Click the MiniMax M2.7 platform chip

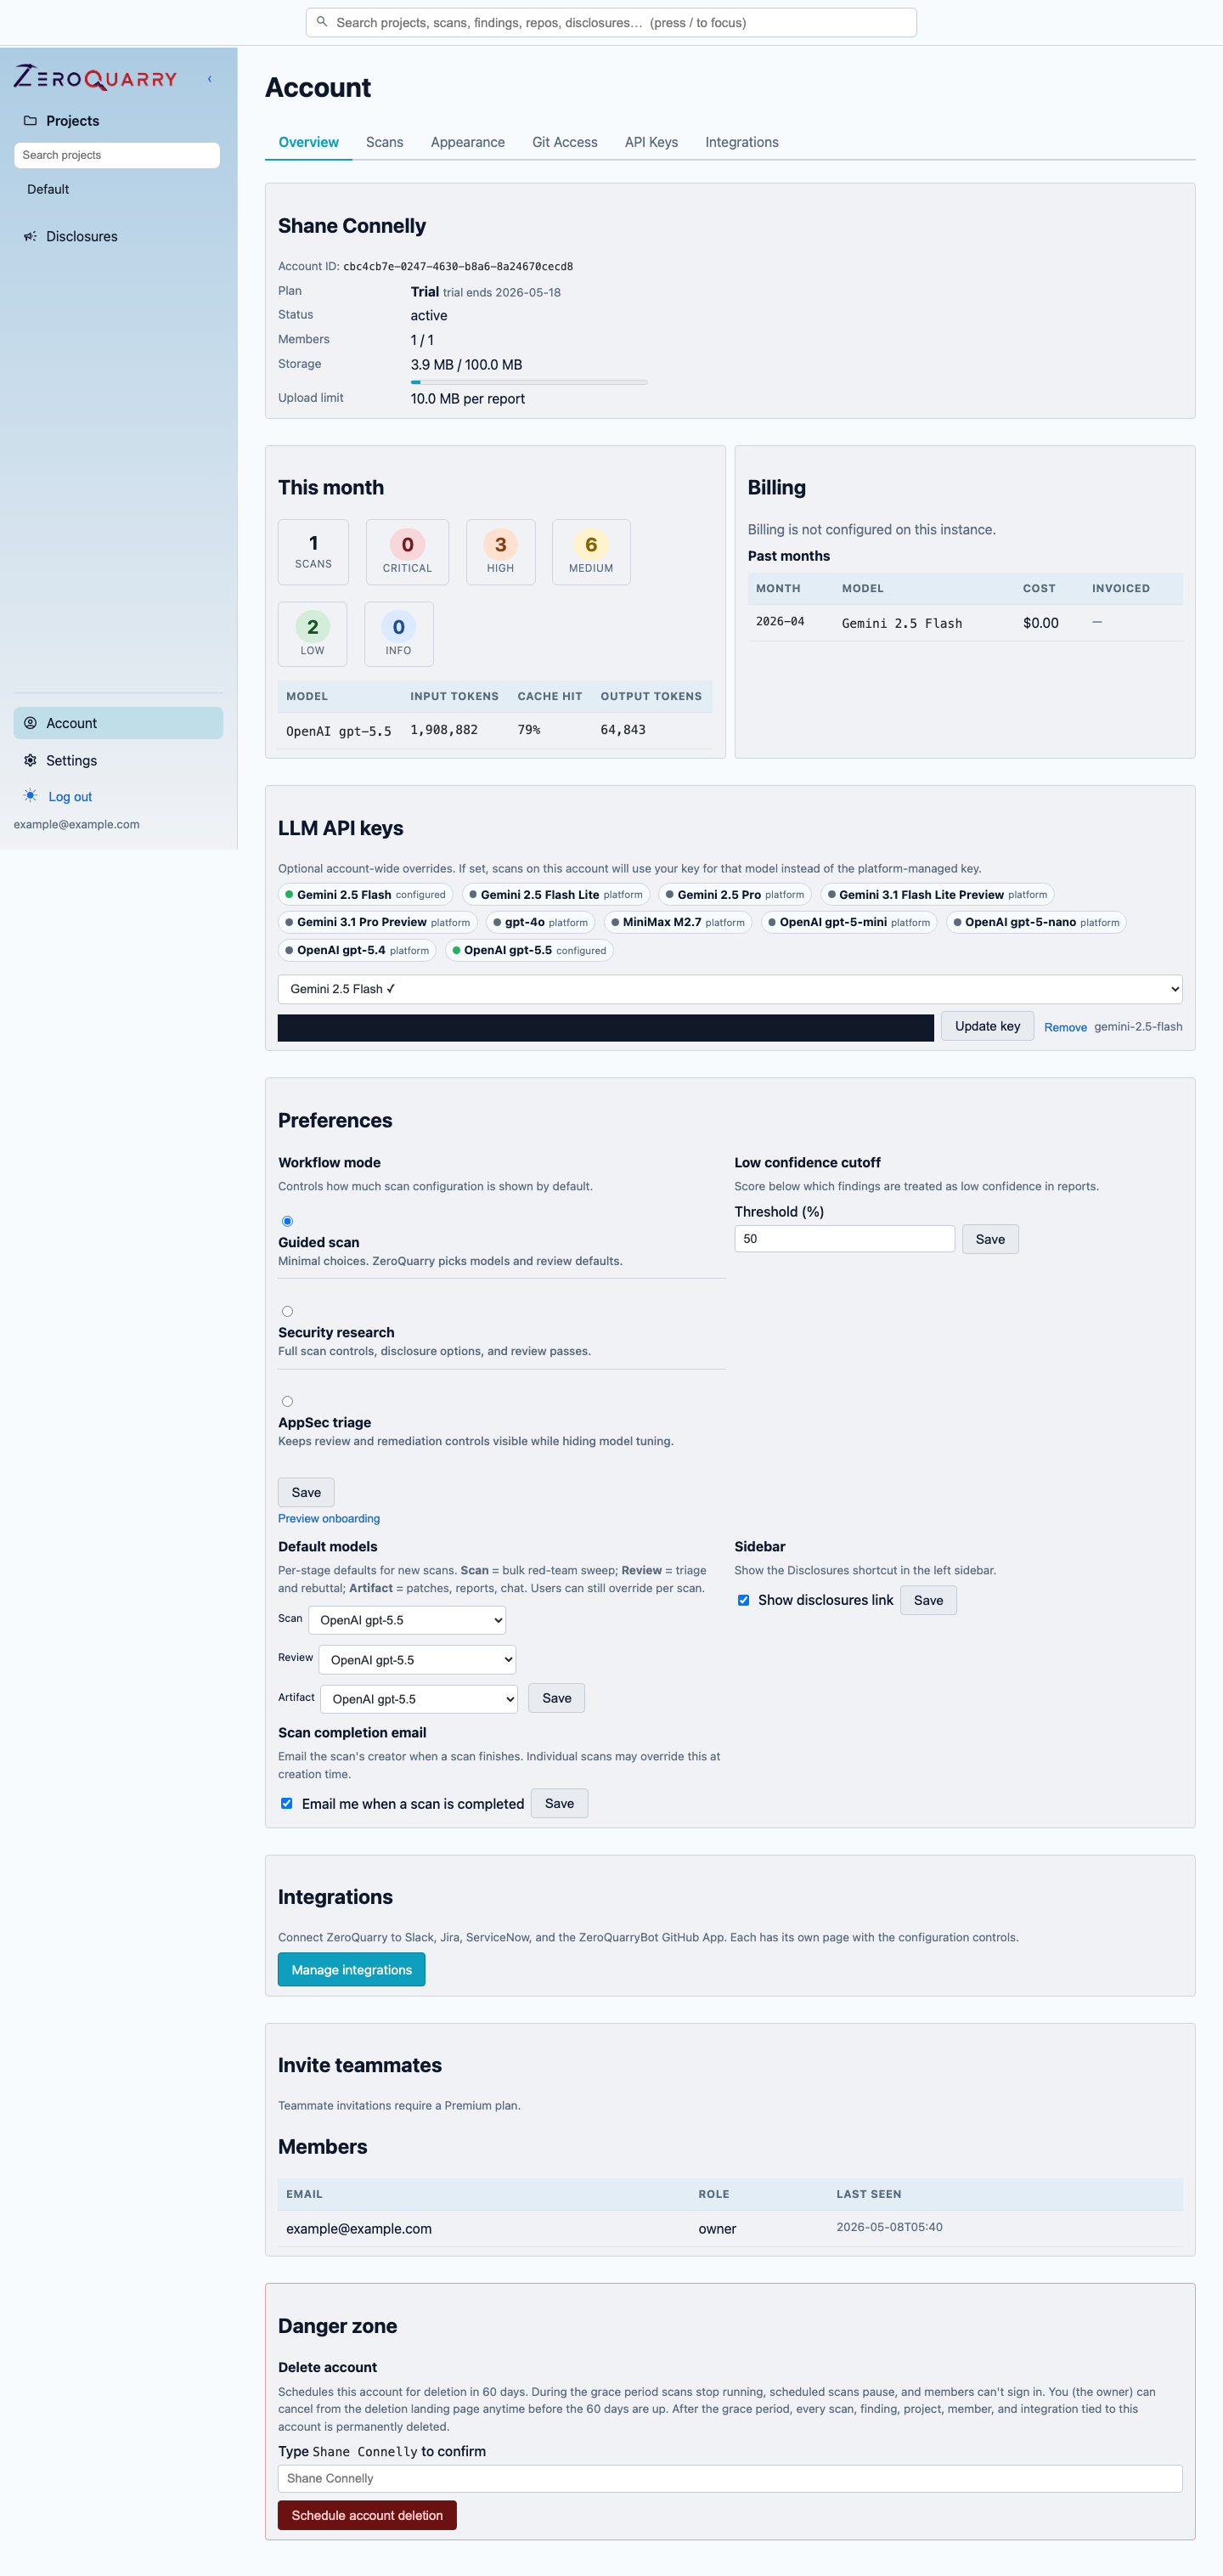tap(678, 922)
